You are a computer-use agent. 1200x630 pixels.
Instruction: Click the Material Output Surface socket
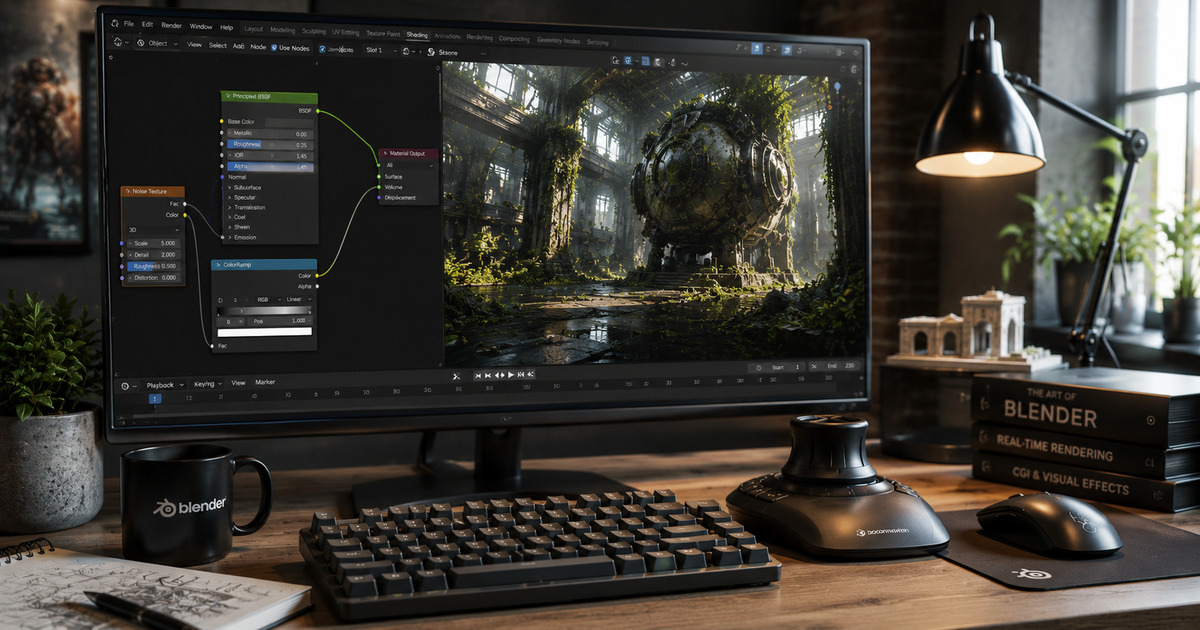pos(378,176)
